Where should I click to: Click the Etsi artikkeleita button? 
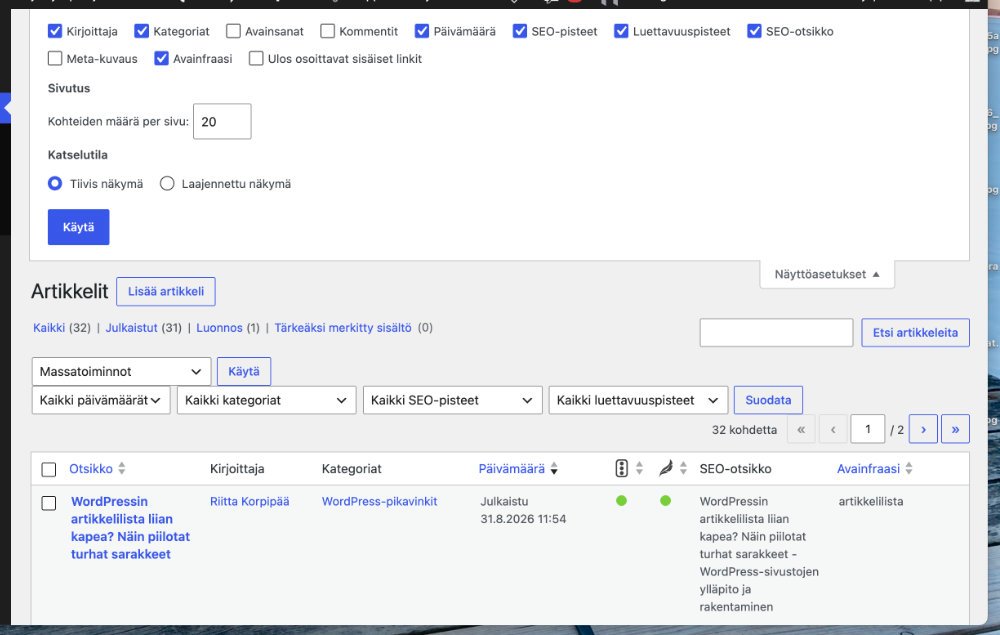[915, 332]
